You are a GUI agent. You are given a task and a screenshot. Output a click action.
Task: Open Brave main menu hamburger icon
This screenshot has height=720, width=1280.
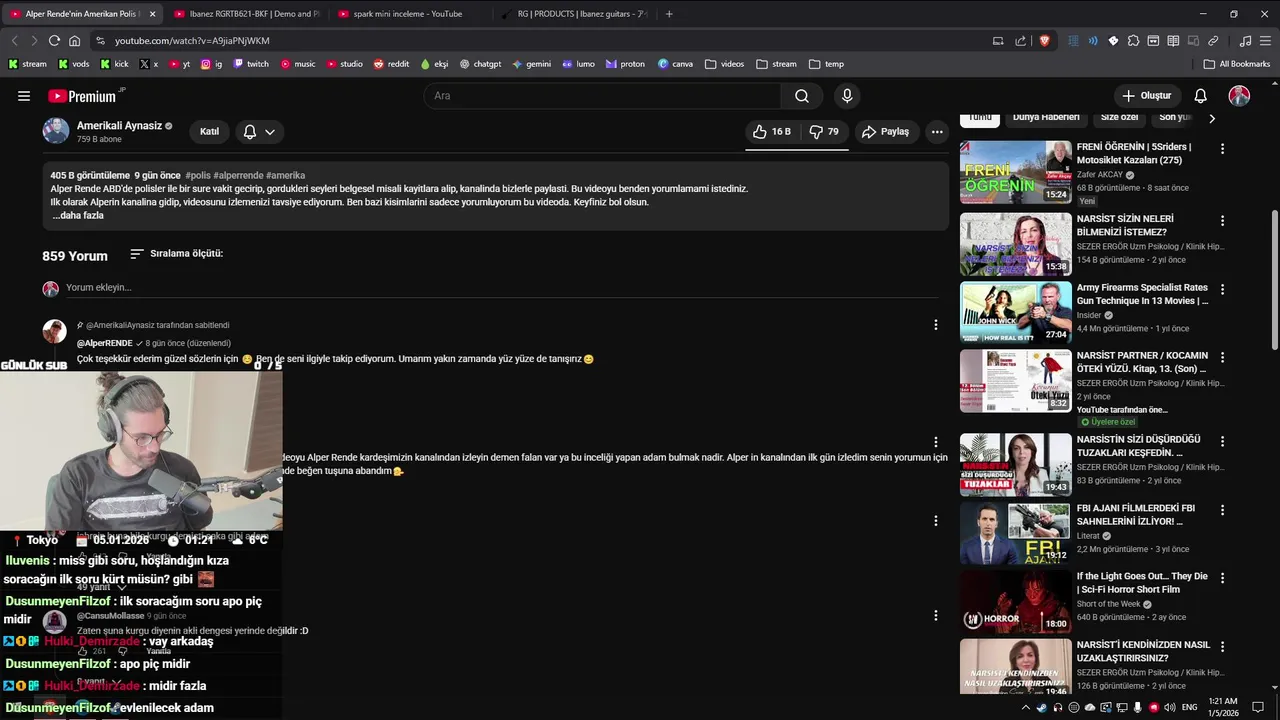point(1265,41)
